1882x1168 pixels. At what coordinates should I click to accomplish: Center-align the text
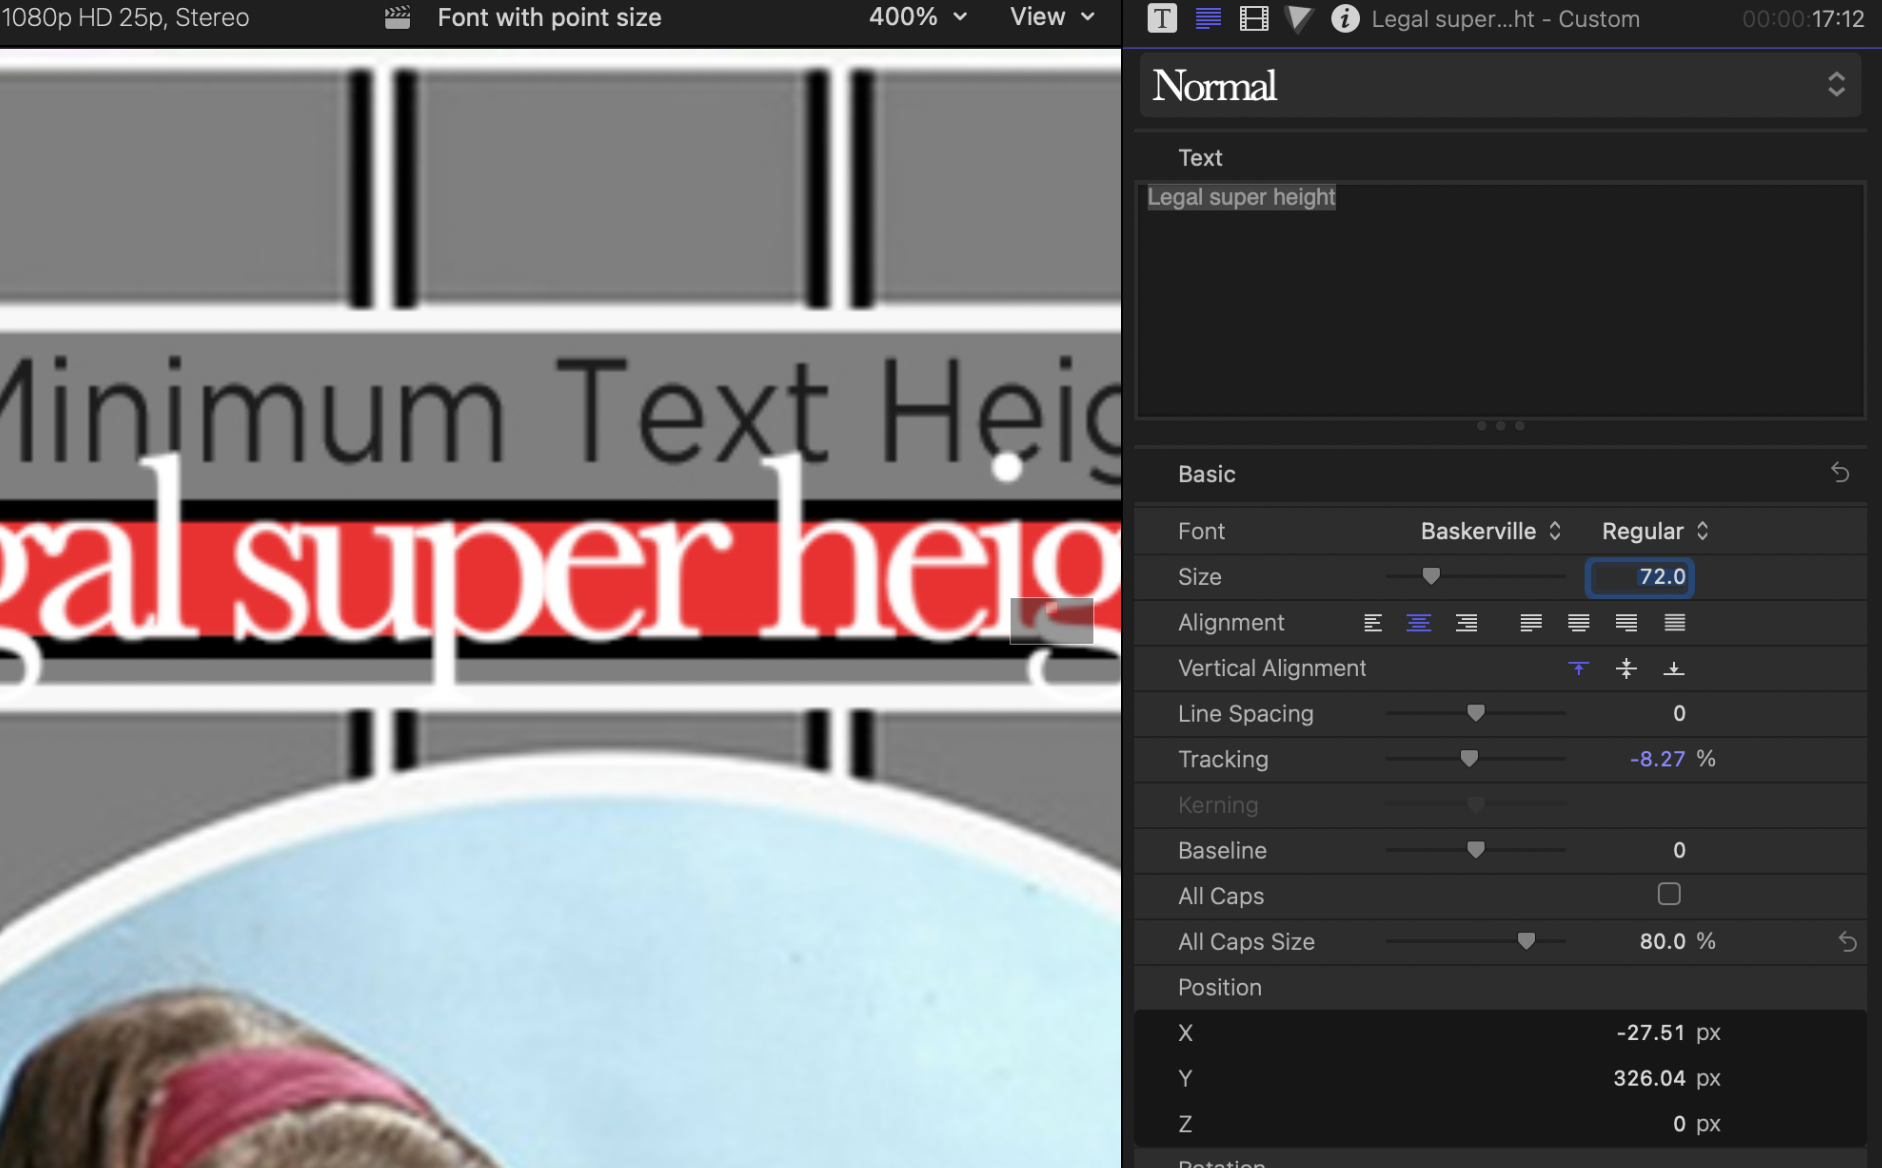pos(1418,623)
